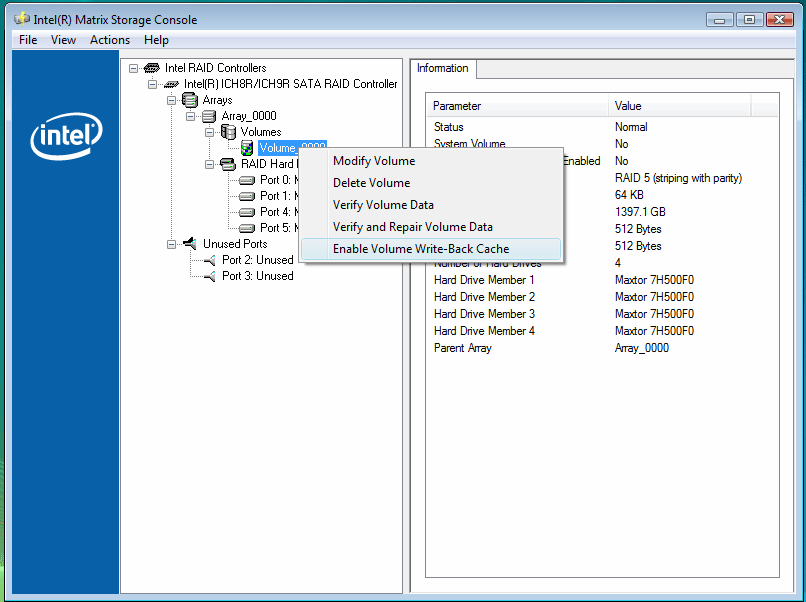Click the 'Array_0000' parent array value
This screenshot has height=602, width=806.
642,348
